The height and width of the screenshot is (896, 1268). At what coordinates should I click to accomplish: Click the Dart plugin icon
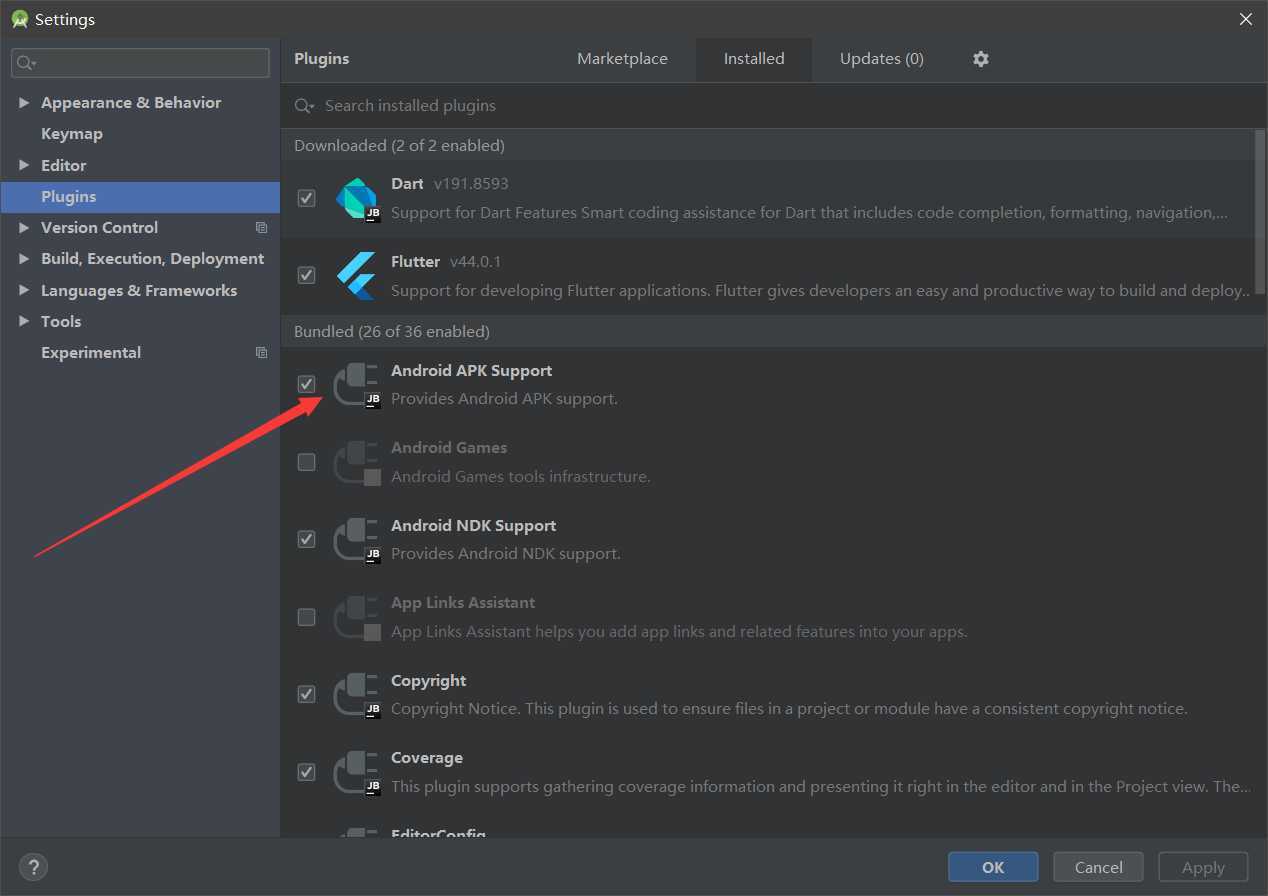356,198
